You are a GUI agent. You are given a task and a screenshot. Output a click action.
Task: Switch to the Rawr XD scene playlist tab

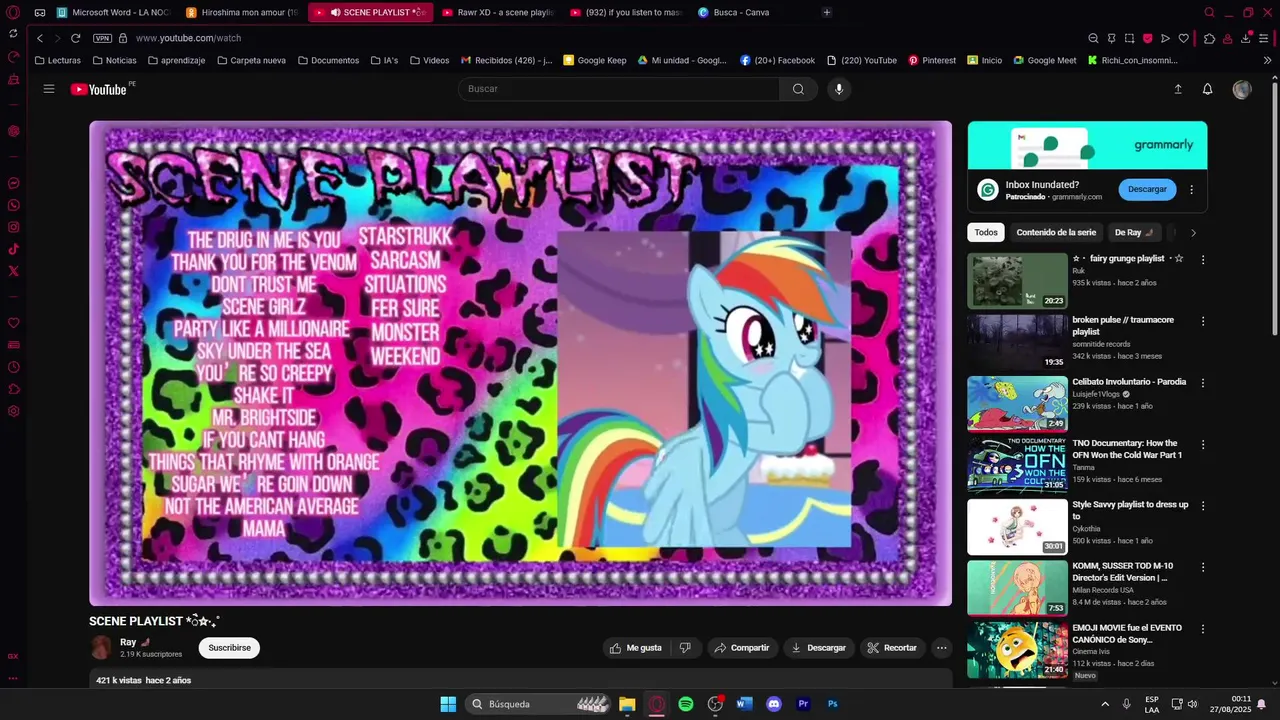[x=498, y=13]
